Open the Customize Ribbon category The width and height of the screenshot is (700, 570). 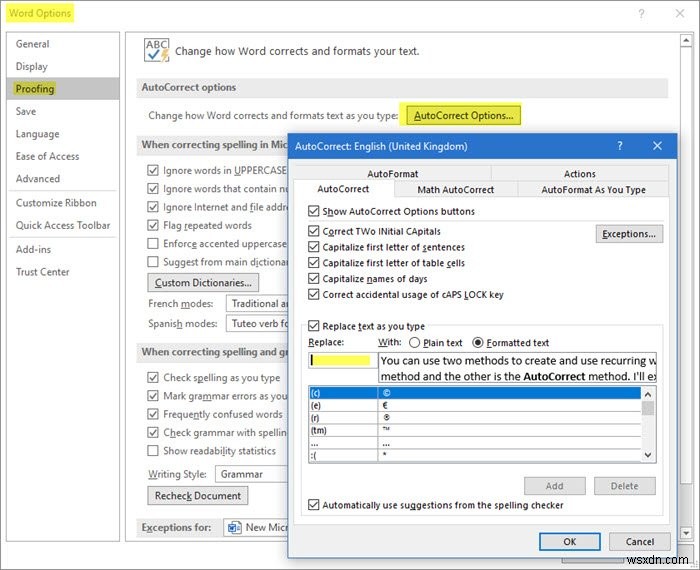pyautogui.click(x=63, y=203)
